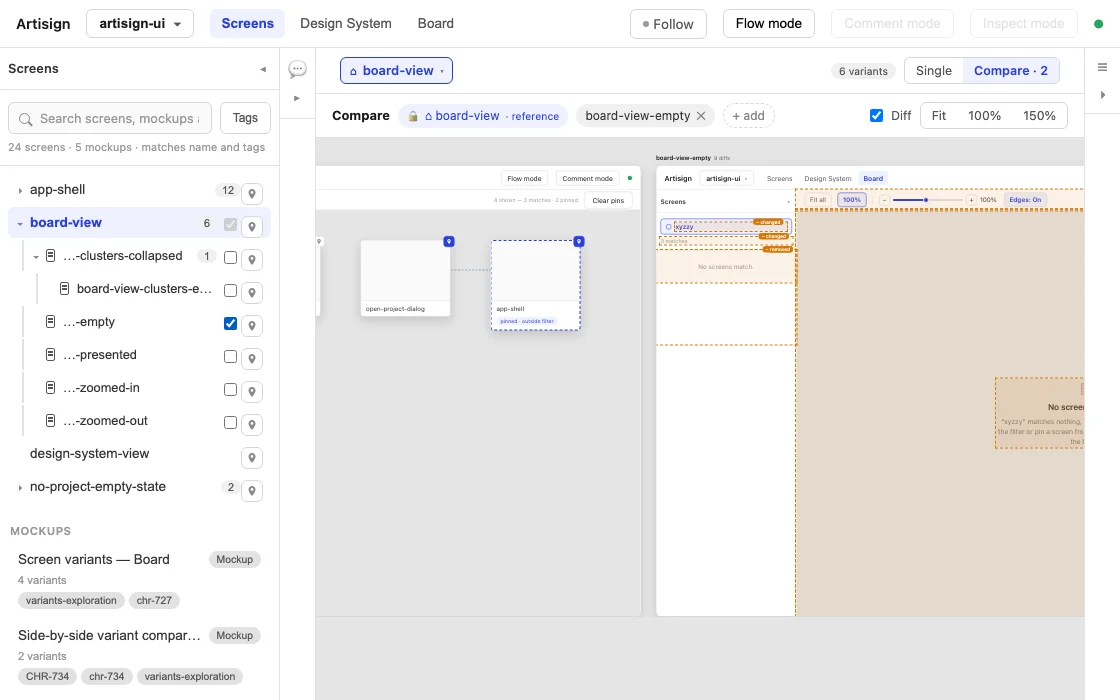Image resolution: width=1120 pixels, height=700 pixels.
Task: Expand right panel arrow below hamburger
Action: tap(1102, 95)
